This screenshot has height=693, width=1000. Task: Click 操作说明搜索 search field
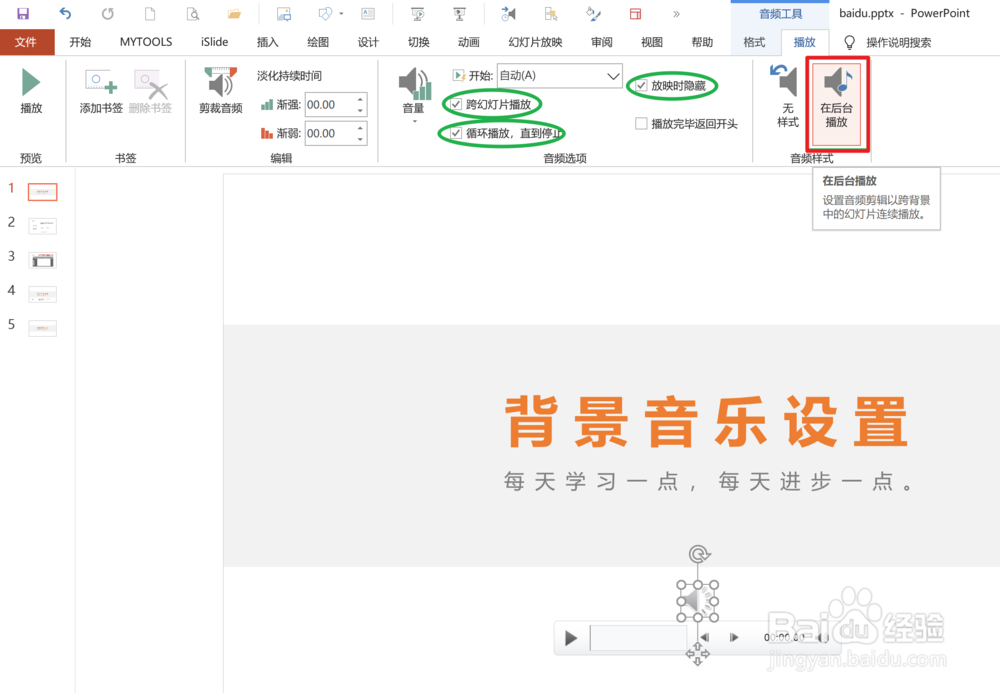[897, 42]
